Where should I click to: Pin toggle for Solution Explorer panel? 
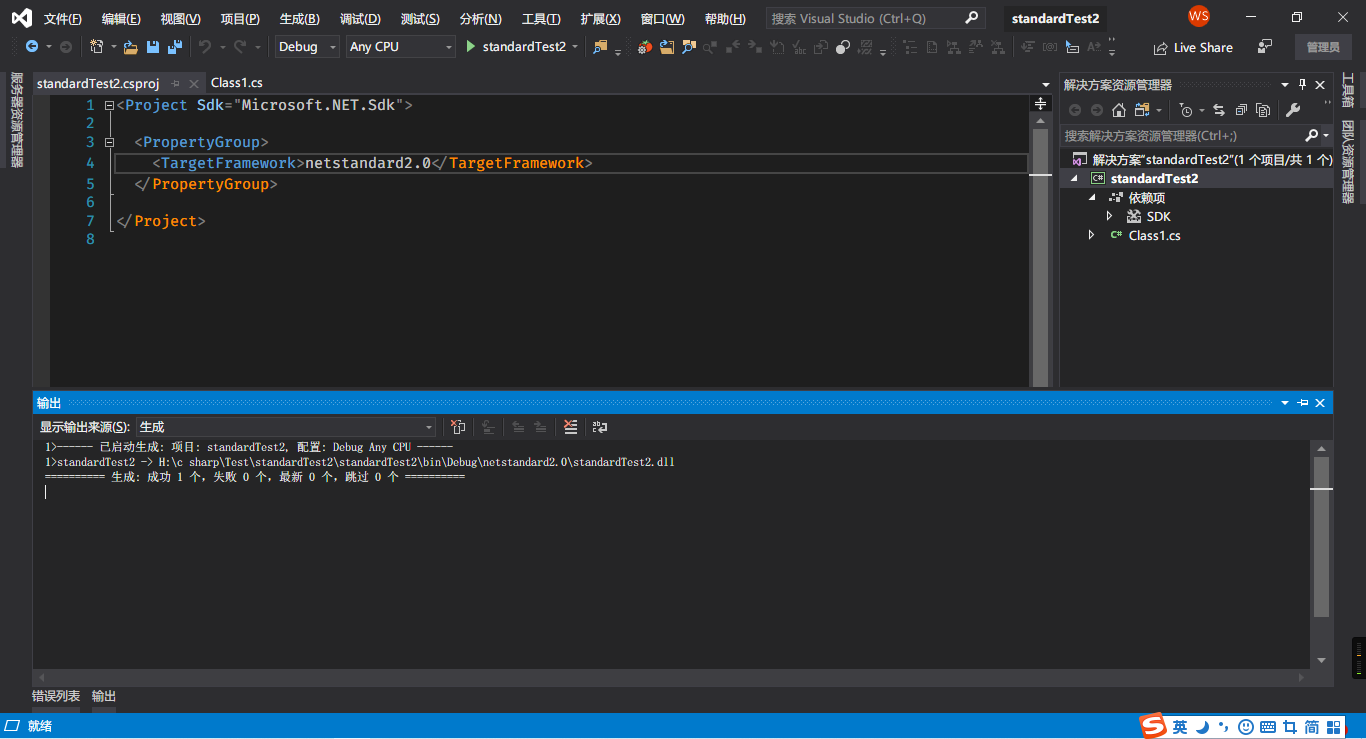tap(1303, 85)
